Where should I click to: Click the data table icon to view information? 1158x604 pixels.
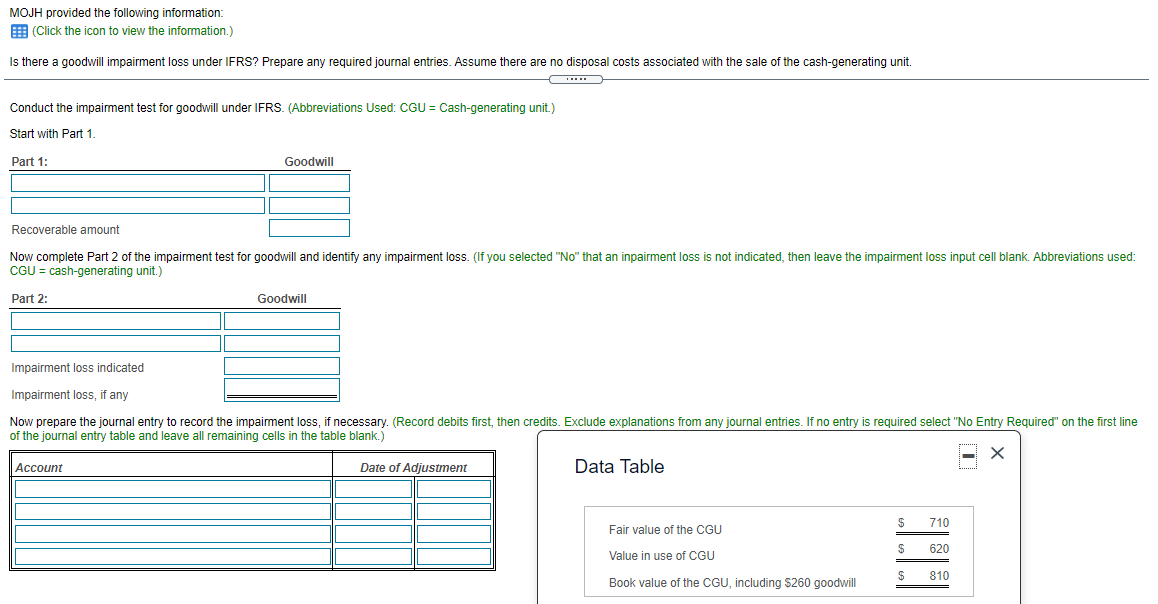tap(18, 31)
